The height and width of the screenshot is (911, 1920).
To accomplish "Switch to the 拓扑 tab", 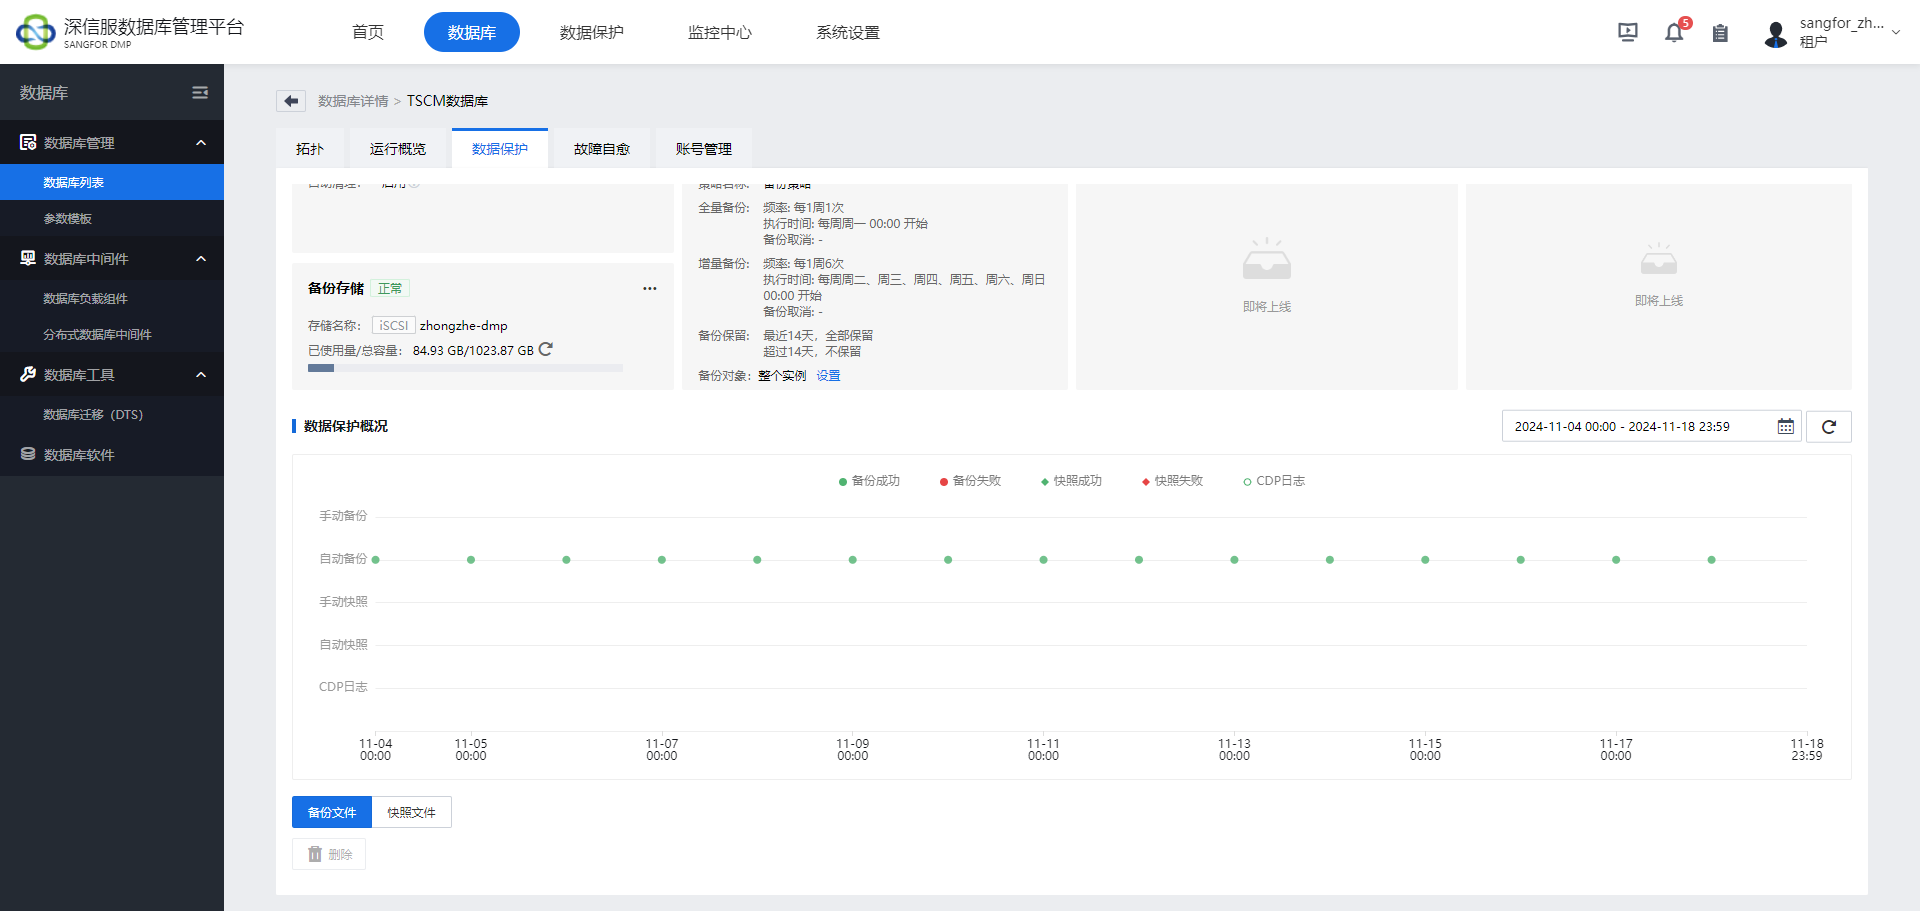I will (309, 148).
